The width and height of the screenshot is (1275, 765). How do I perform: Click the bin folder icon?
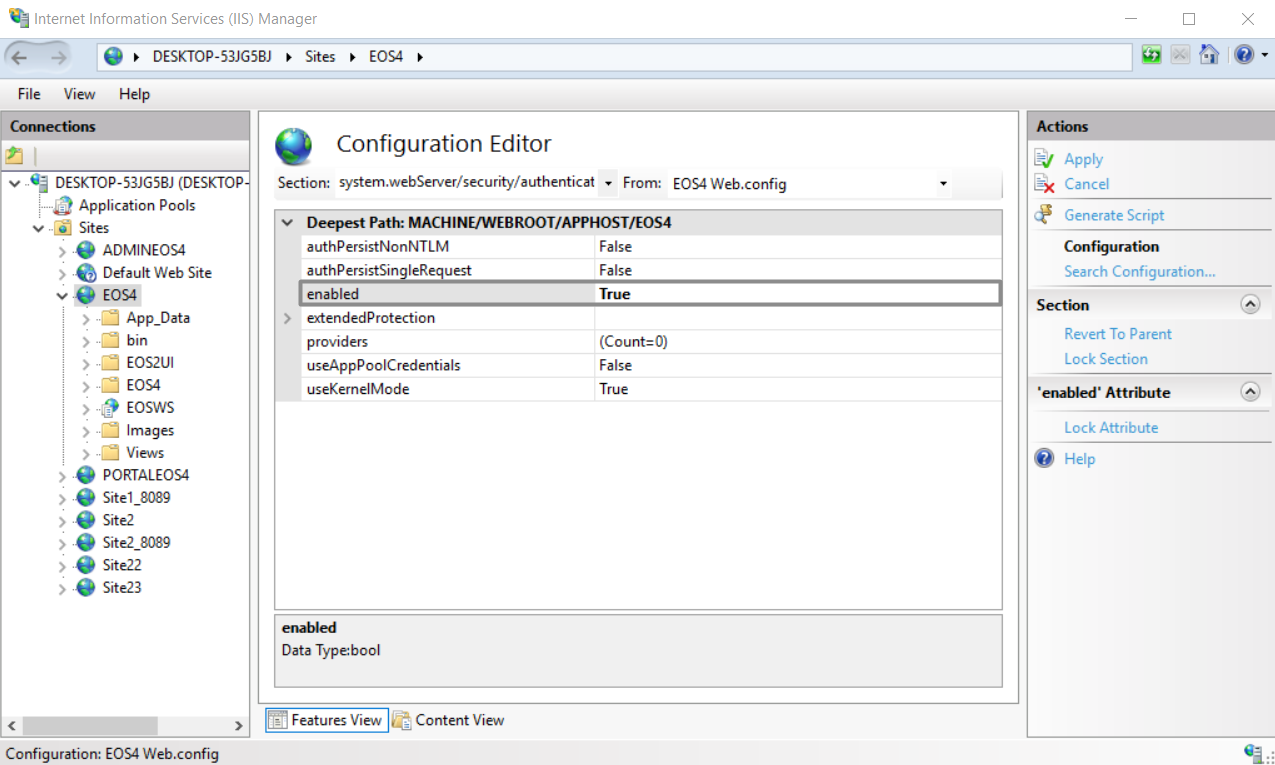[110, 340]
